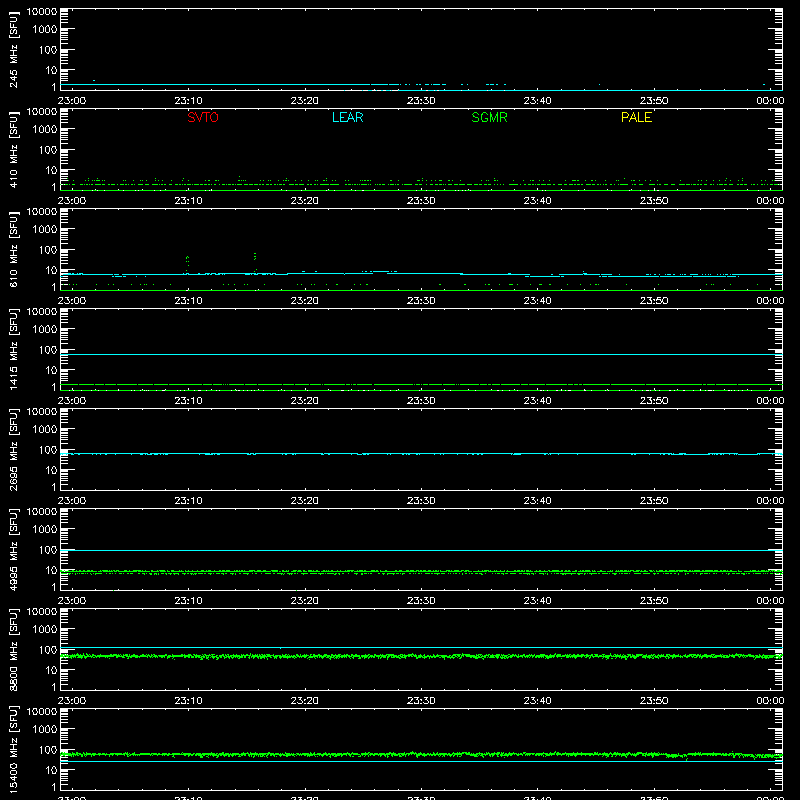Click the 100 value on the 610 MHz axis
The width and height of the screenshot is (800, 800).
click(48, 250)
